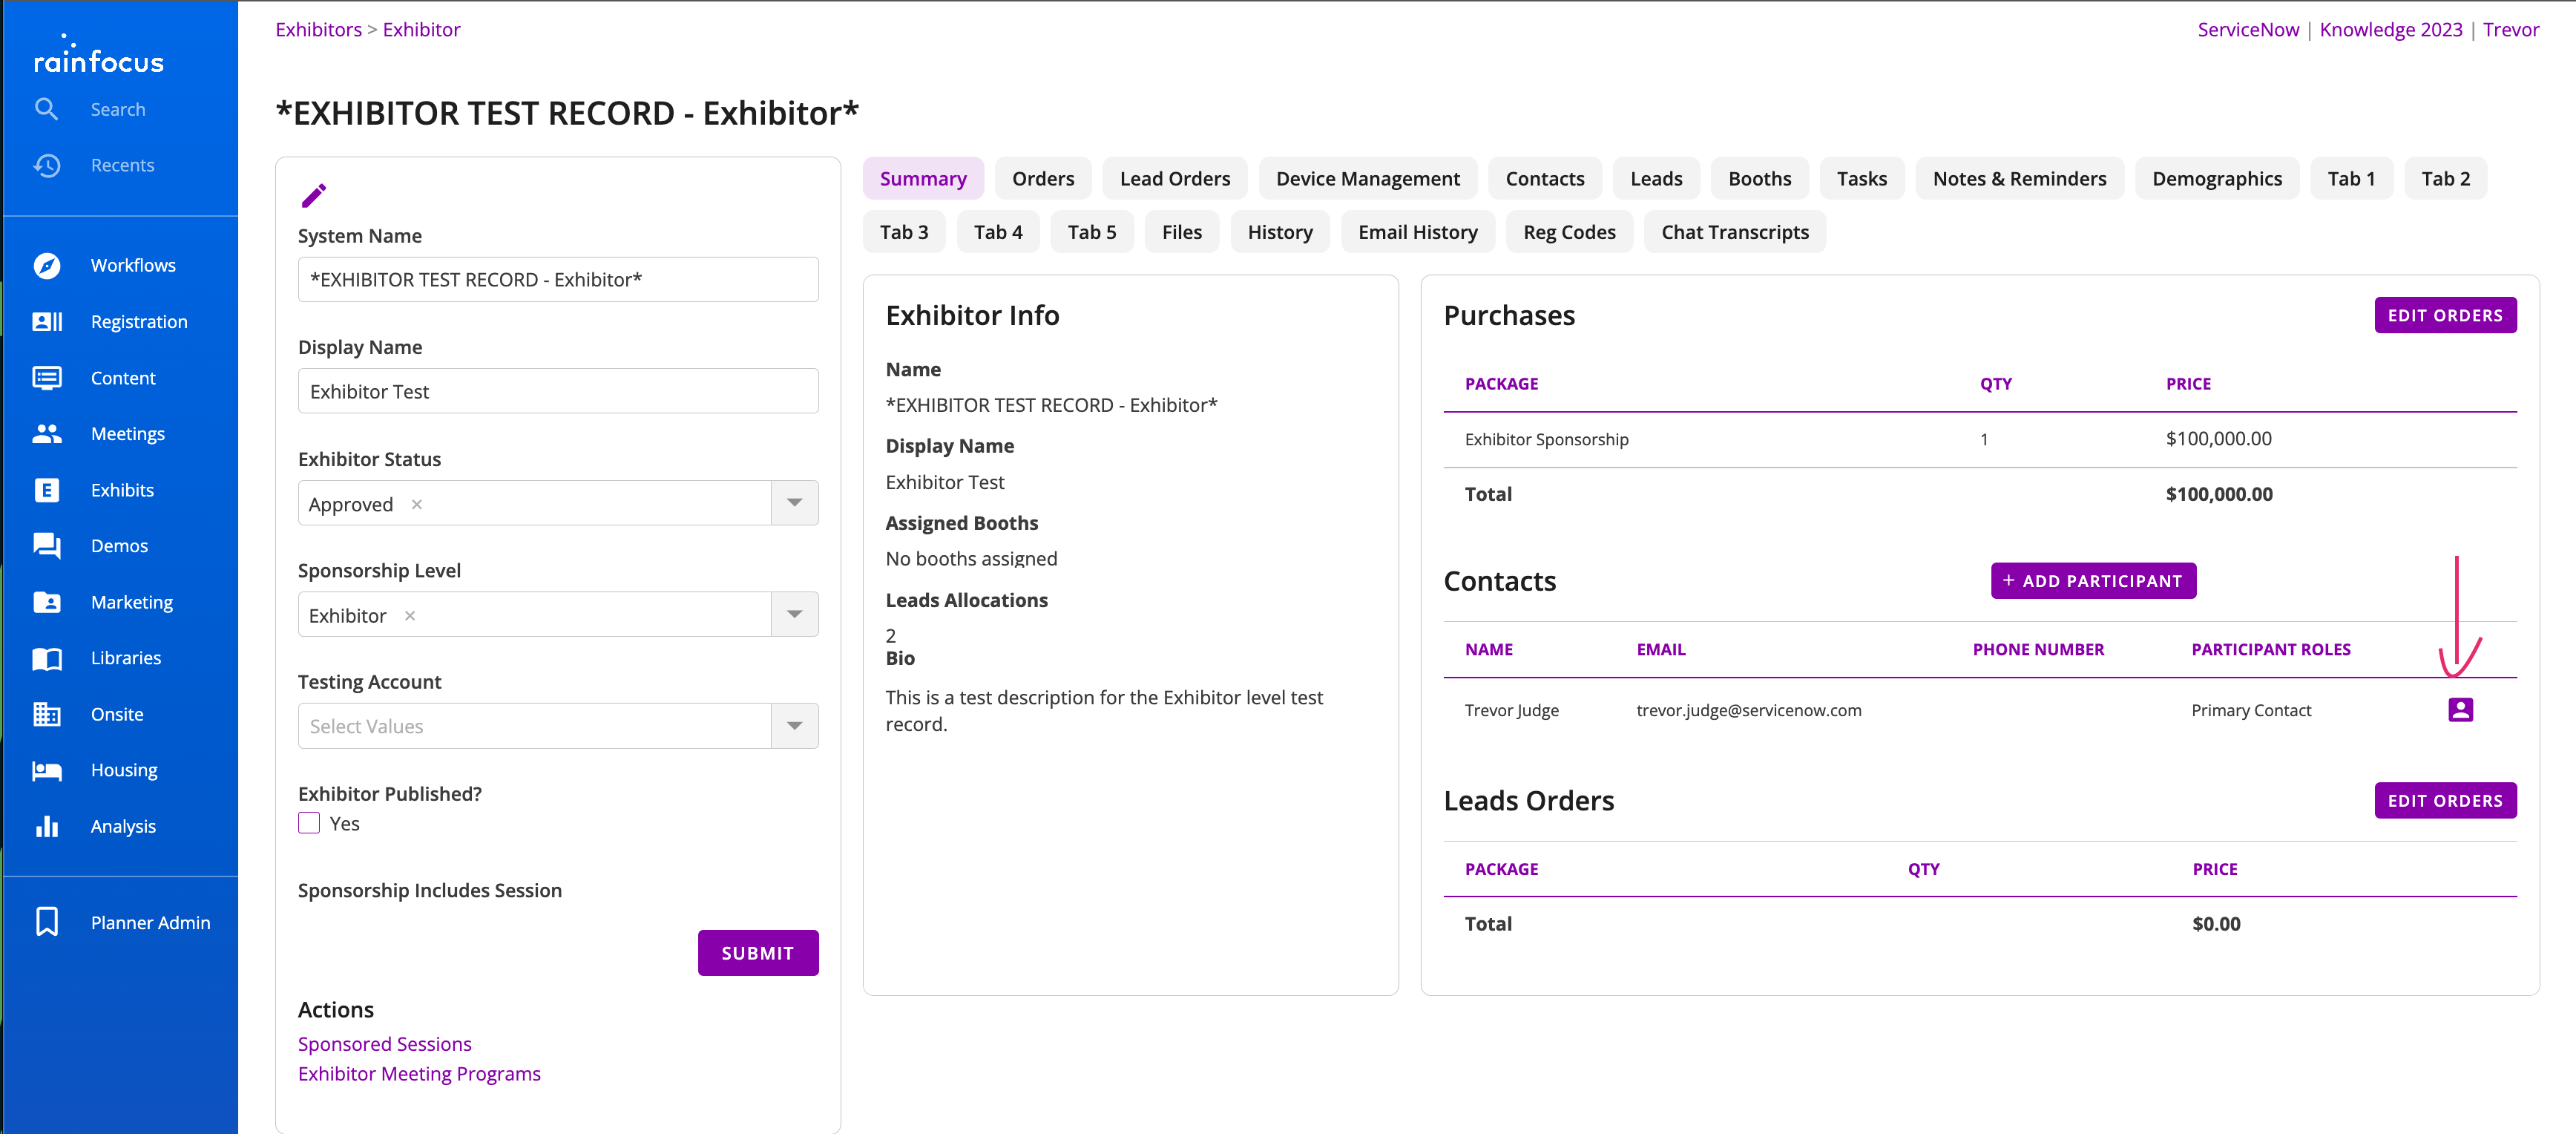Screen dimensions: 2576x1134
Task: Check the Exhibitor Published Yes checkbox
Action: click(x=309, y=823)
